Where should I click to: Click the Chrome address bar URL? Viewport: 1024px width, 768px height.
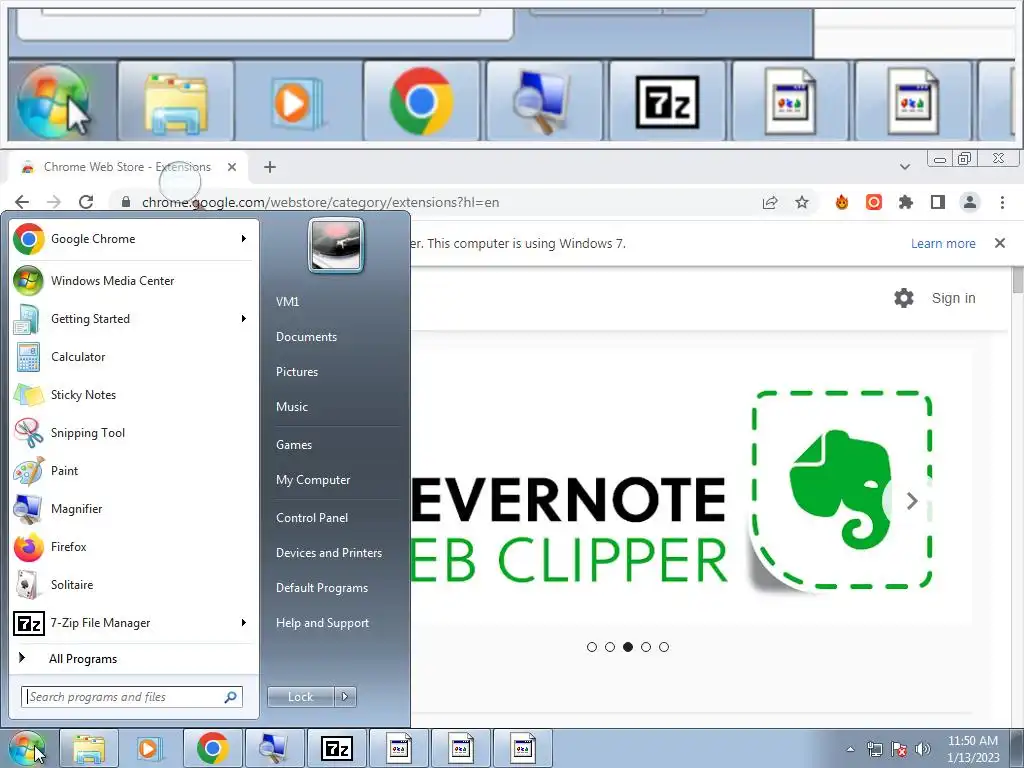click(320, 202)
